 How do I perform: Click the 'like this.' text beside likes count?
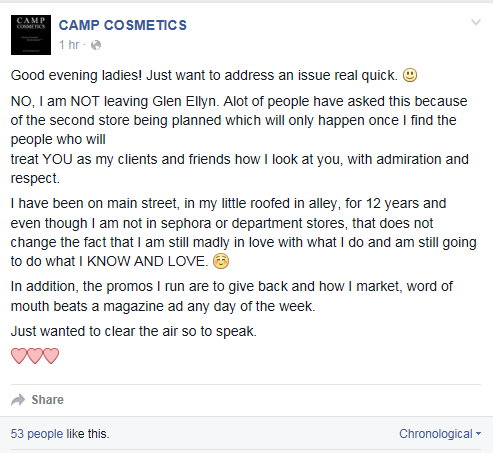[x=88, y=434]
